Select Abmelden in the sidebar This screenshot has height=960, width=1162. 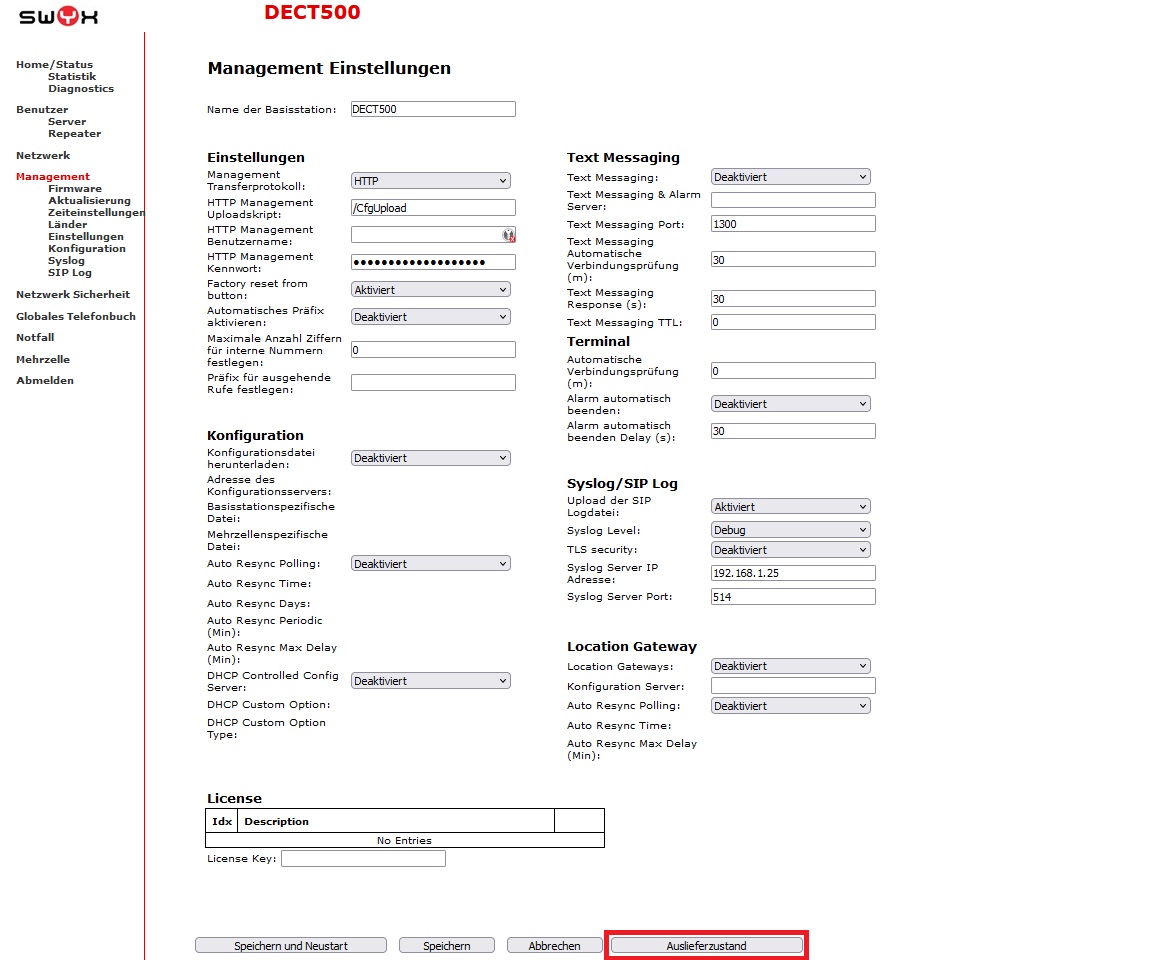pyautogui.click(x=45, y=381)
